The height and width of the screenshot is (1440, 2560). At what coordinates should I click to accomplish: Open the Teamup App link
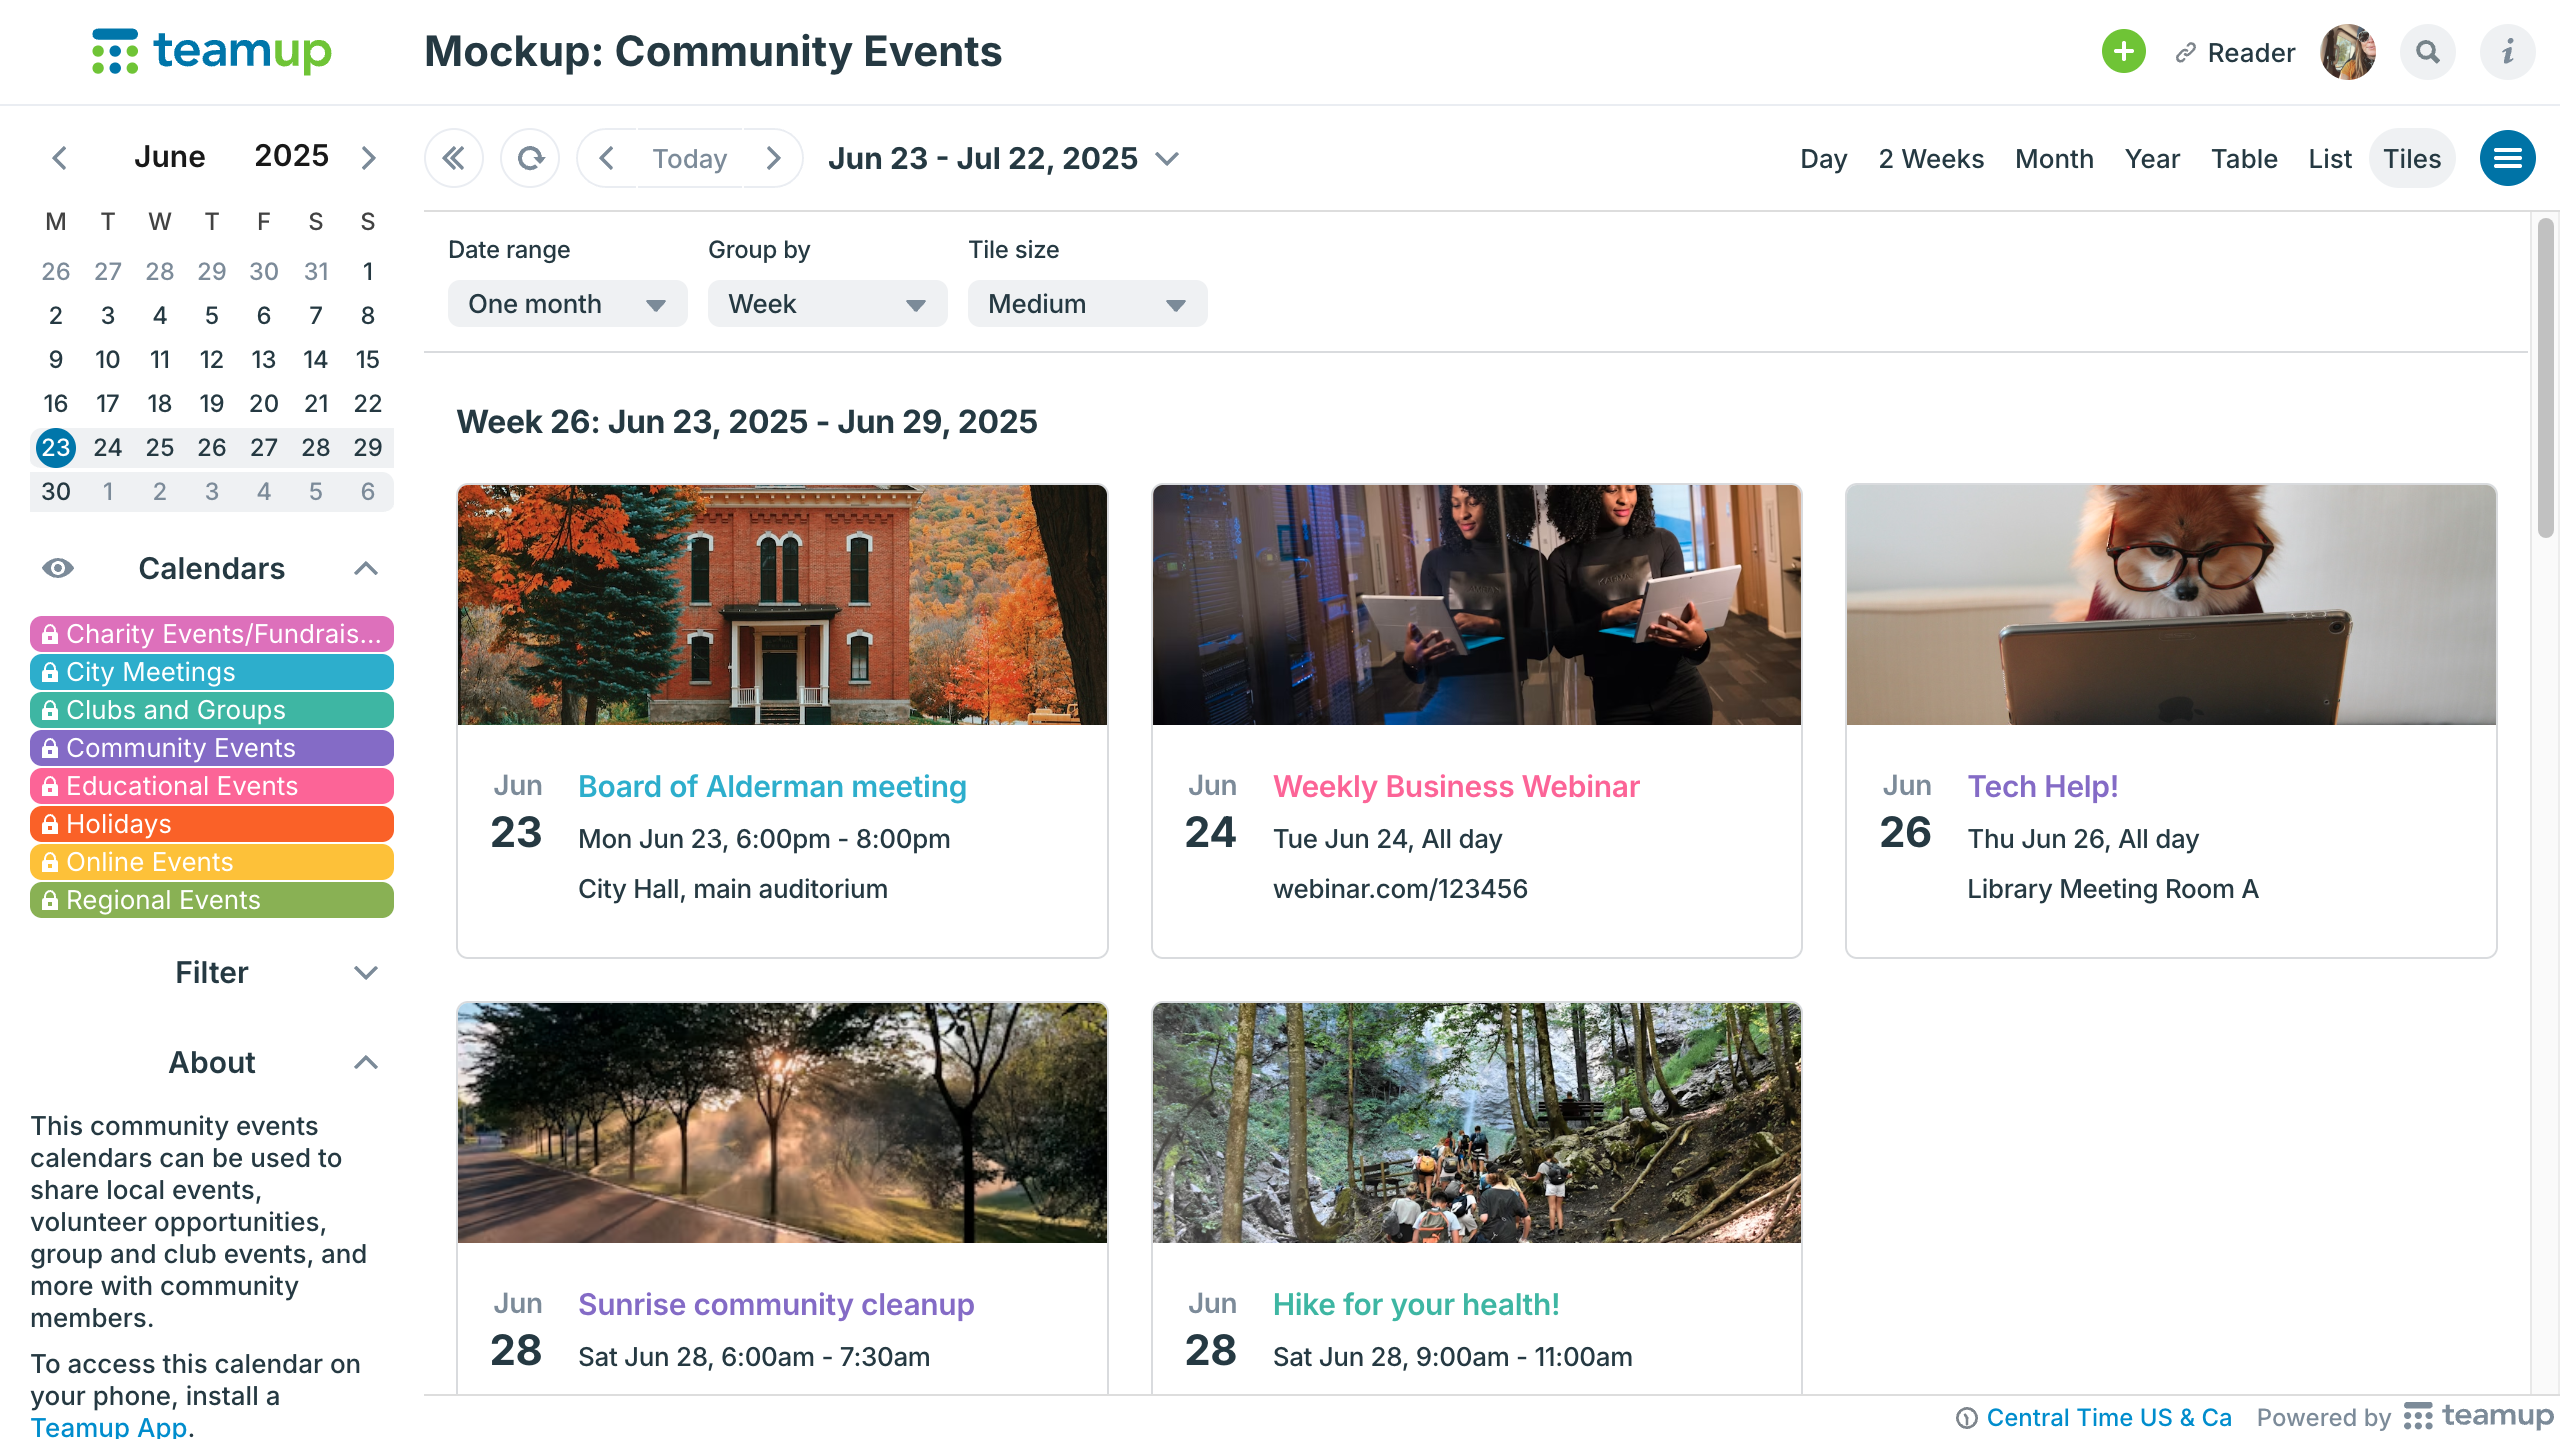pos(108,1426)
